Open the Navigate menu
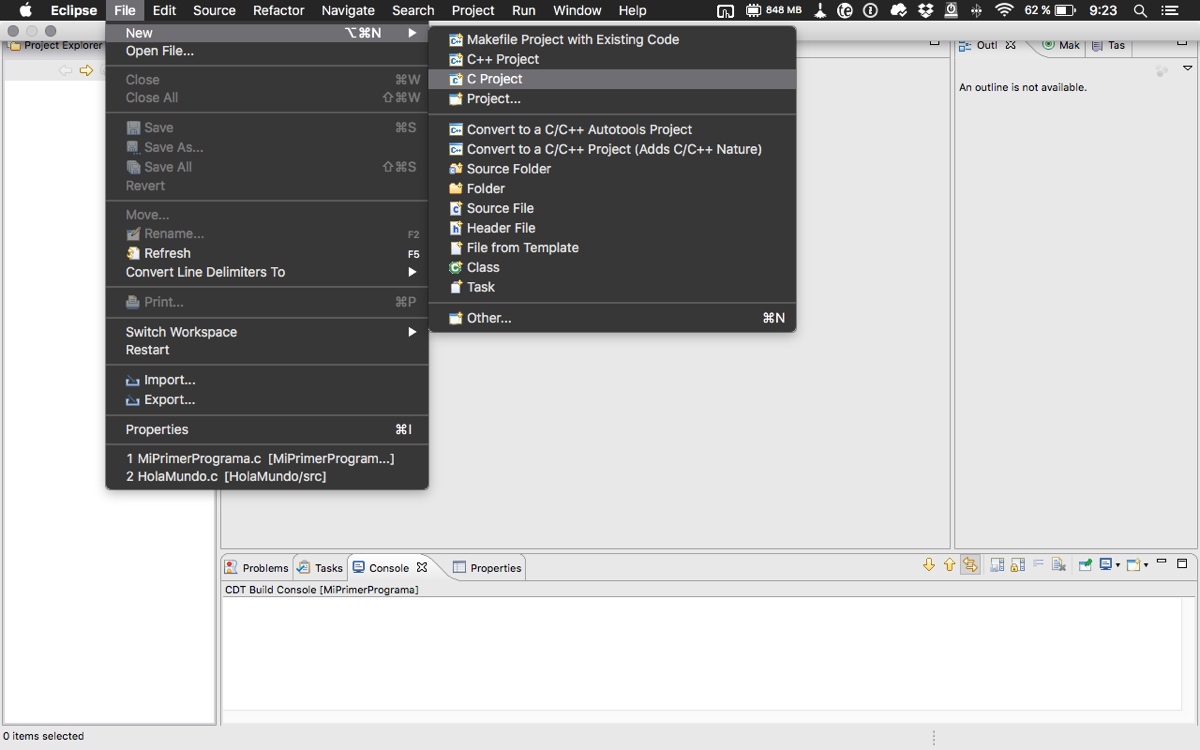This screenshot has height=750, width=1200. pos(348,11)
